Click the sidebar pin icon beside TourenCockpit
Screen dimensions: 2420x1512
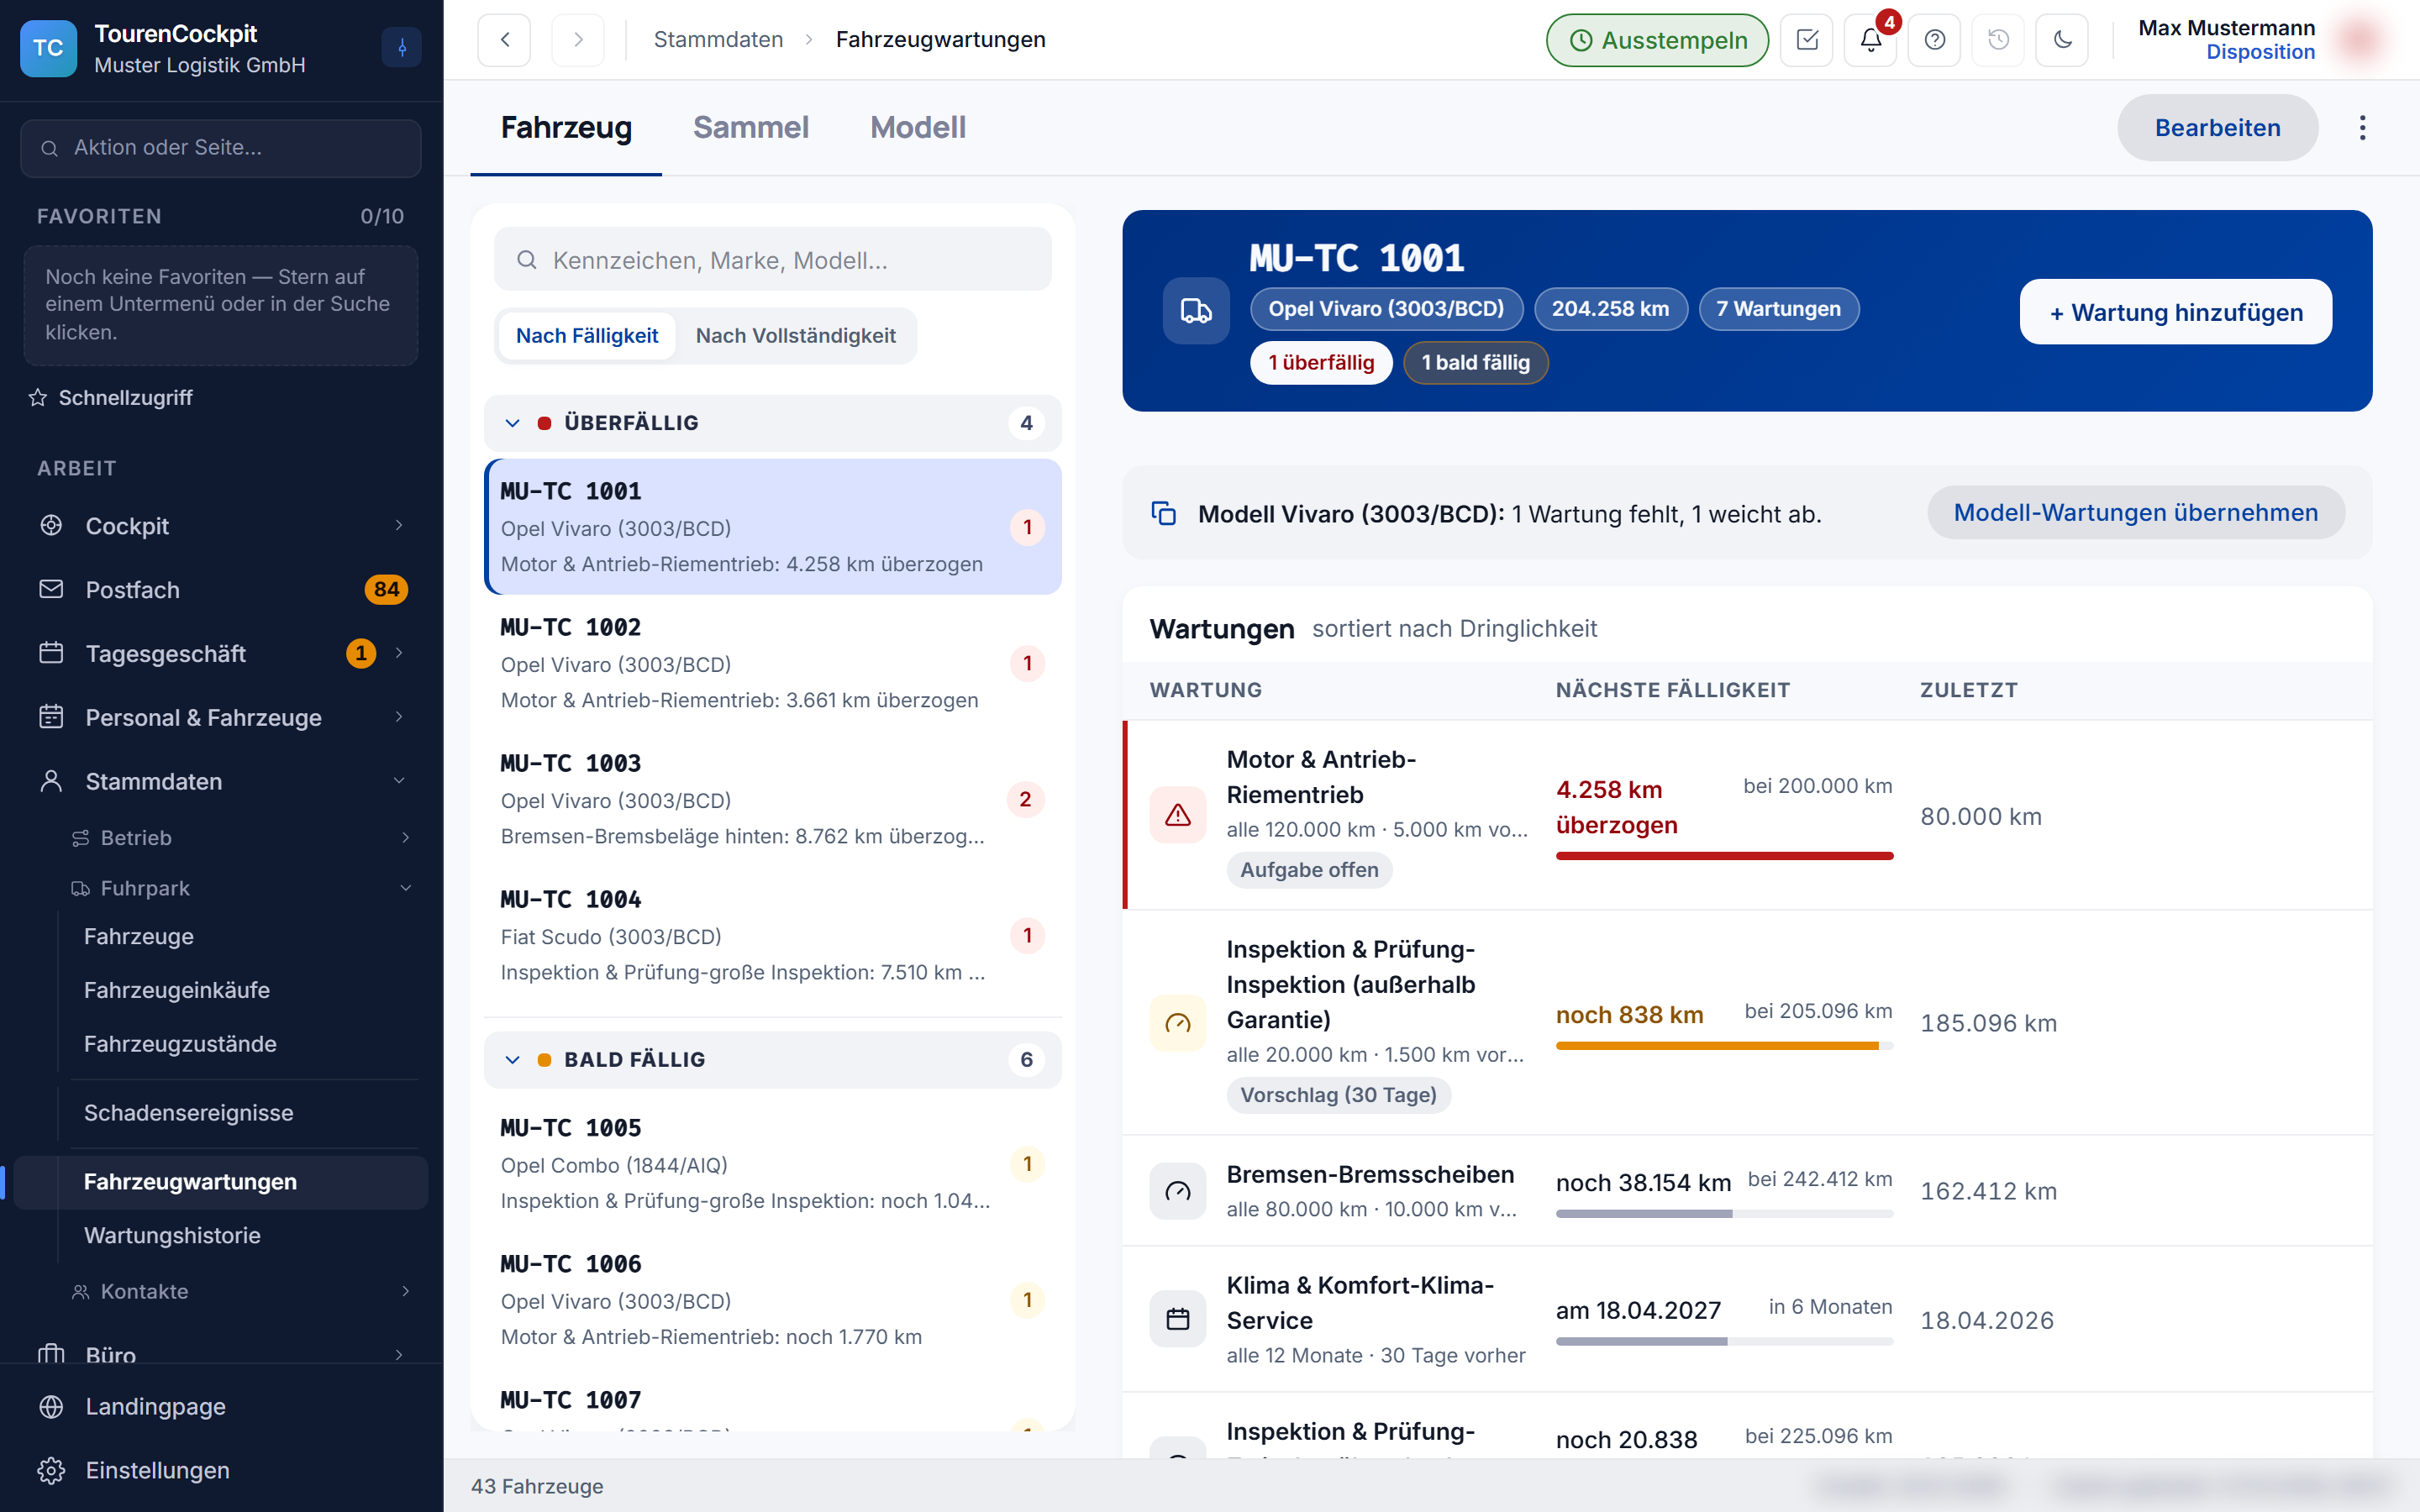402,47
